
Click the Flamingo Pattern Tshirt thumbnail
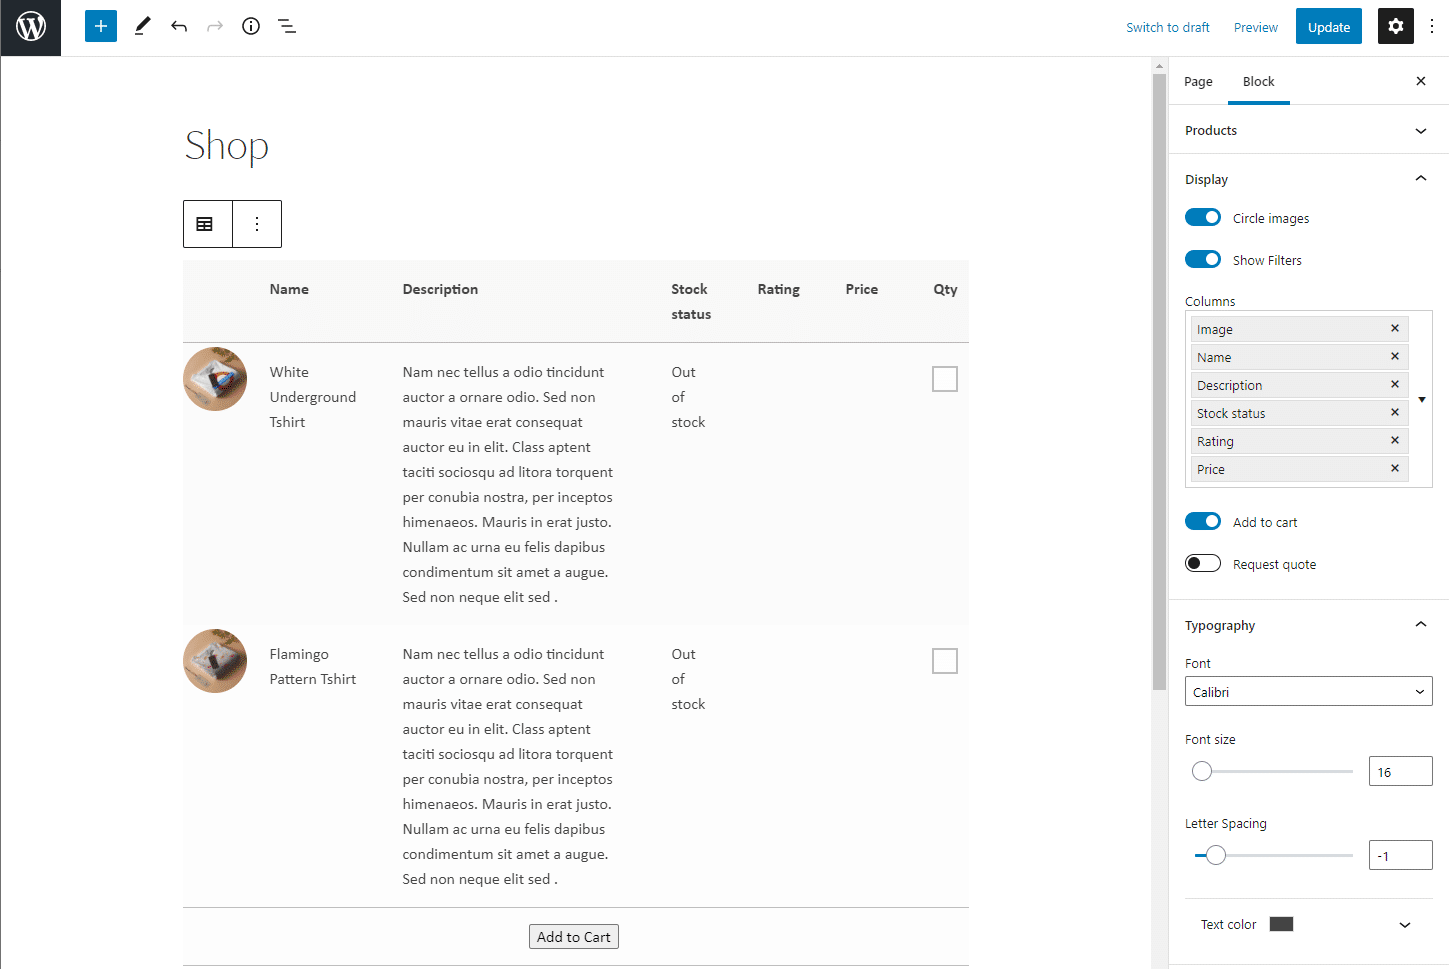(x=215, y=661)
